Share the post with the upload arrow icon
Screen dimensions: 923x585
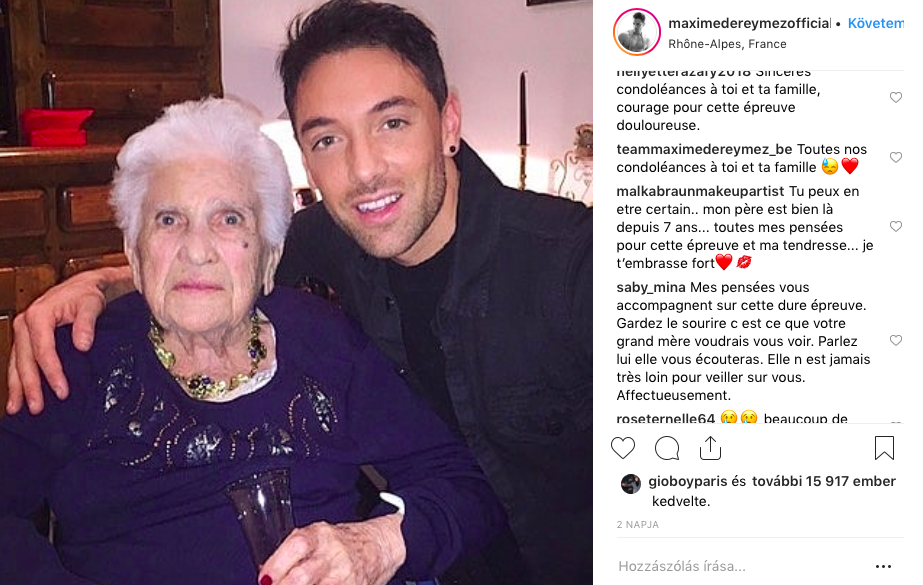coord(710,448)
